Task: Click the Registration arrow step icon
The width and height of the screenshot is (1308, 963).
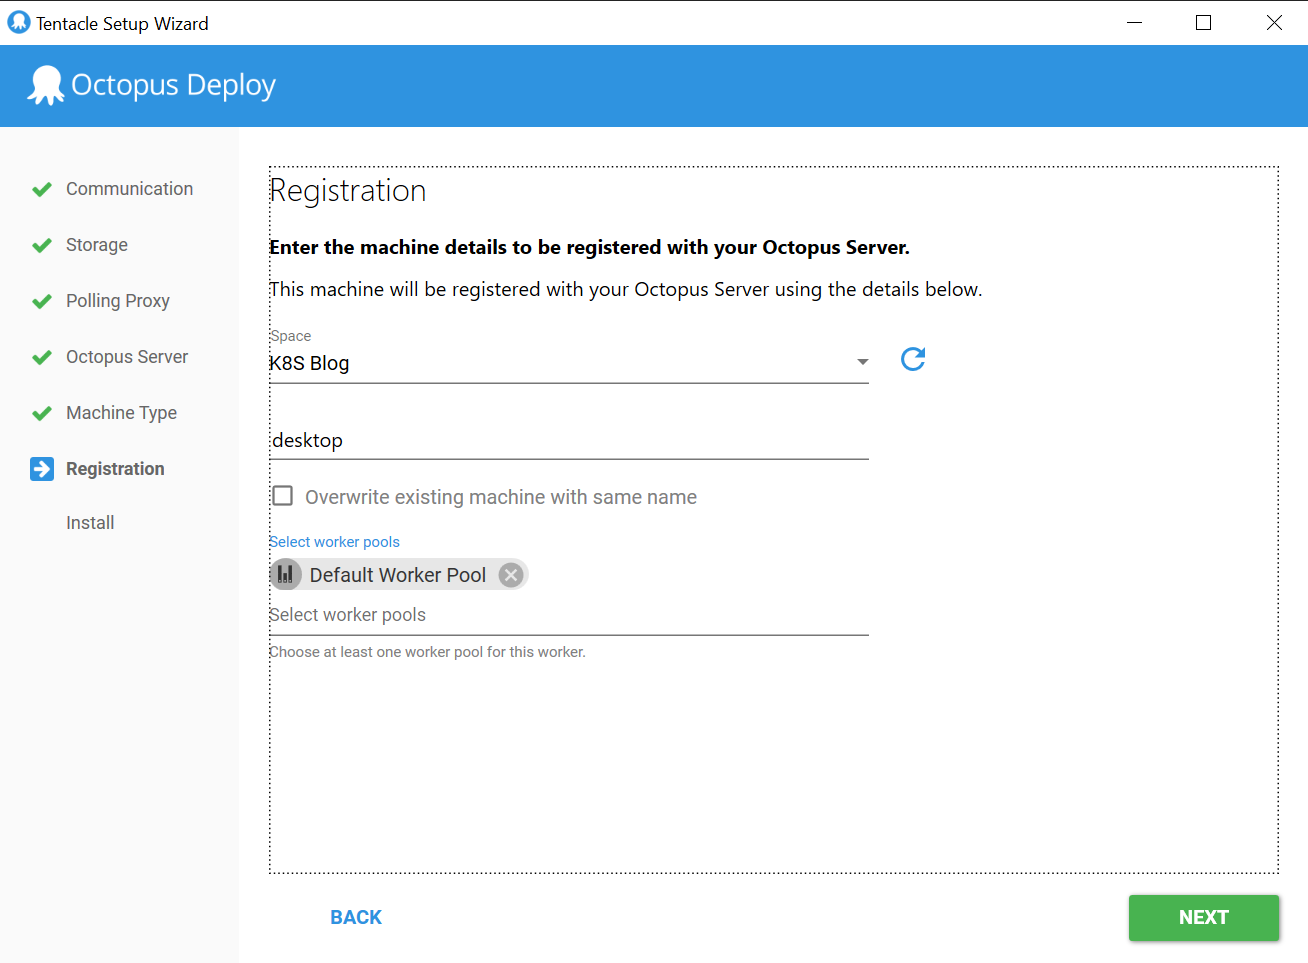Action: tap(42, 469)
